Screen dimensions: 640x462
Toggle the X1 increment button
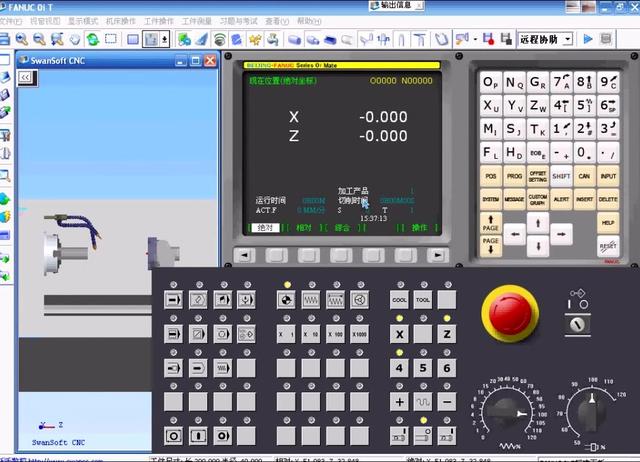coord(286,334)
